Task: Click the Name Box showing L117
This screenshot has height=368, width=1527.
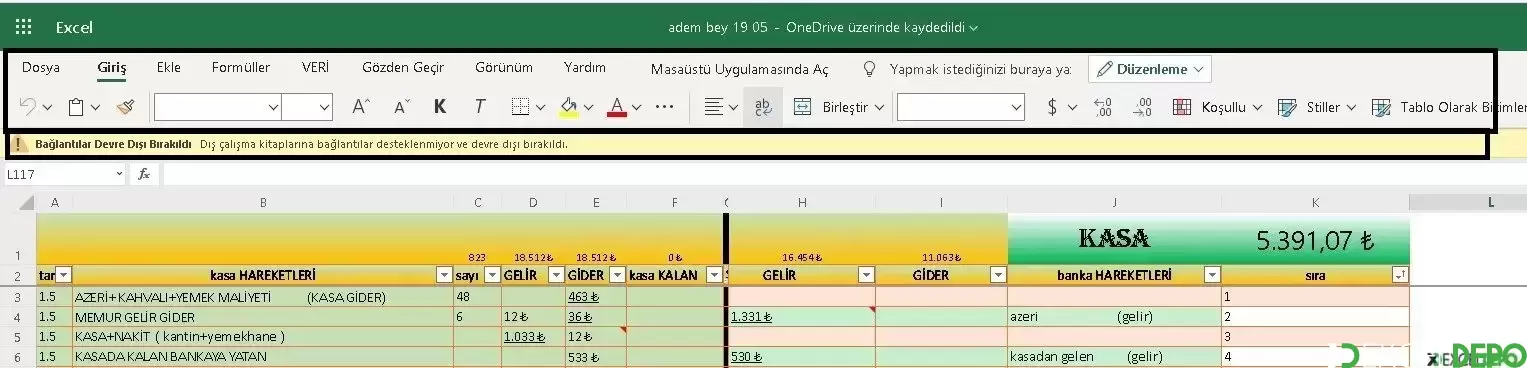Action: [x=64, y=174]
